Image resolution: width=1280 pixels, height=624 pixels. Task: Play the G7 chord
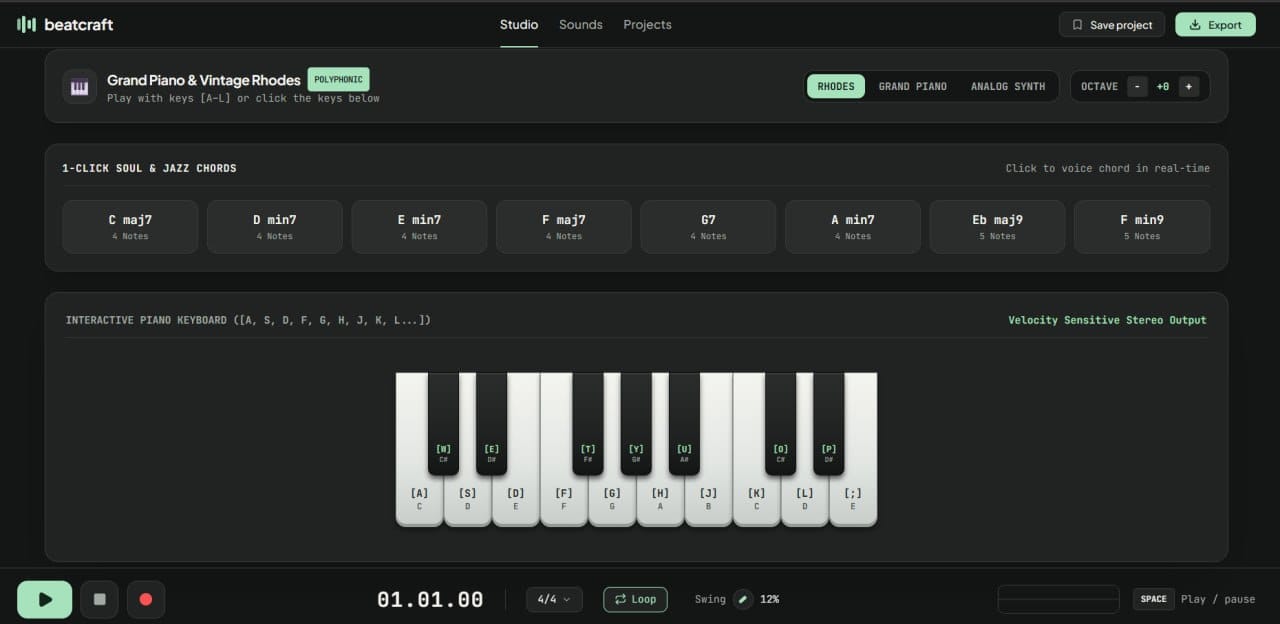click(708, 227)
